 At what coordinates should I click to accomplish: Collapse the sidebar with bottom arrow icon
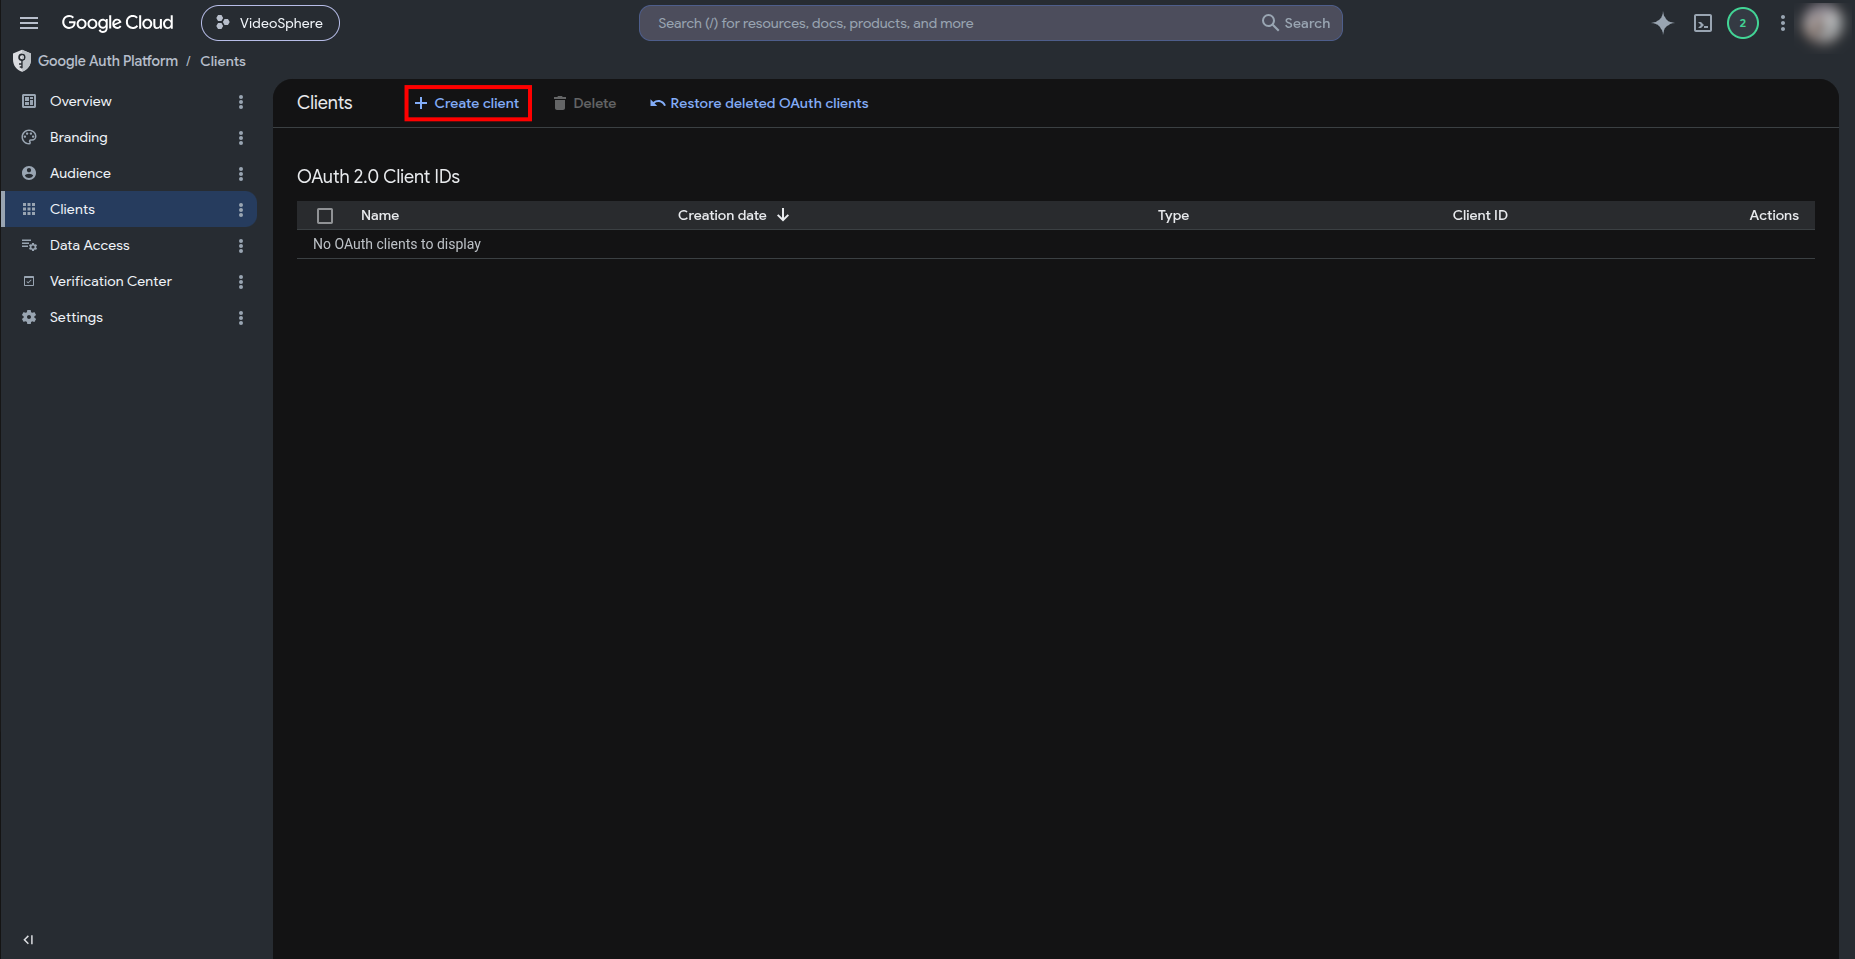[28, 939]
